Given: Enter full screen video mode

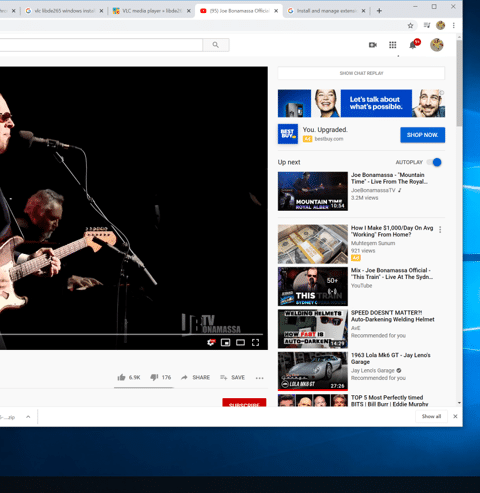Looking at the screenshot, I should [255, 342].
